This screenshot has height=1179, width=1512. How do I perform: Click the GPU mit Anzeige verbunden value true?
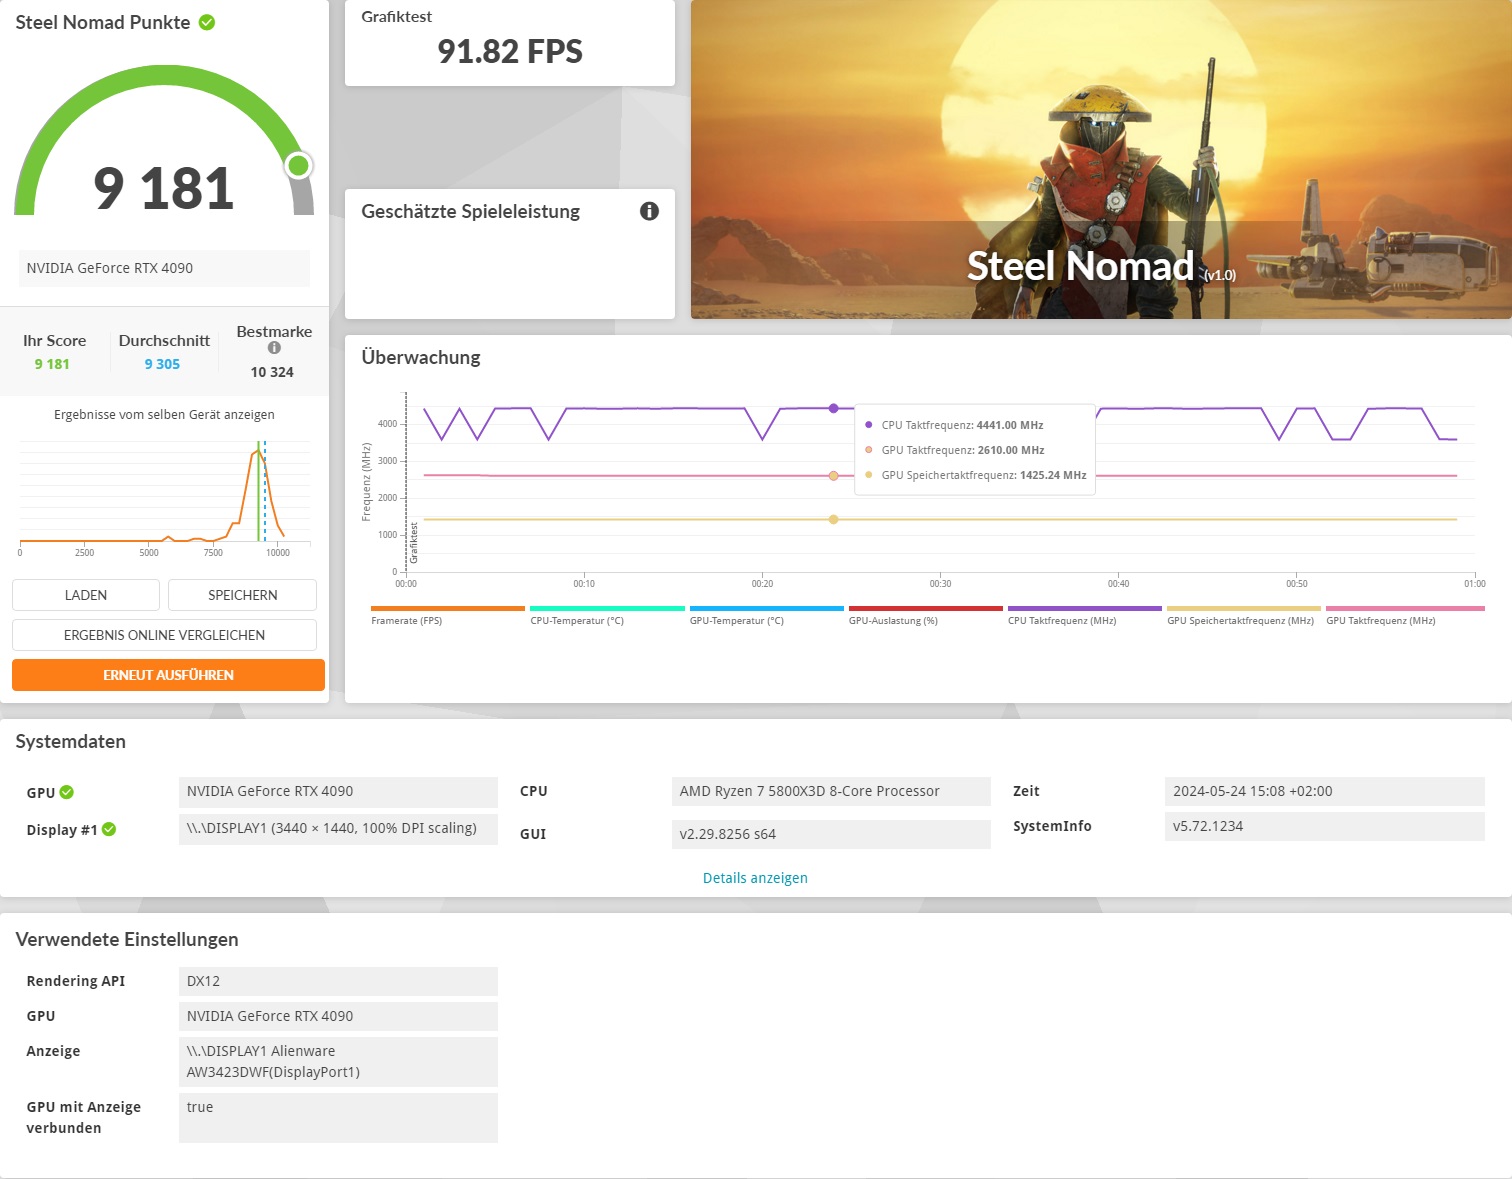[338, 1117]
